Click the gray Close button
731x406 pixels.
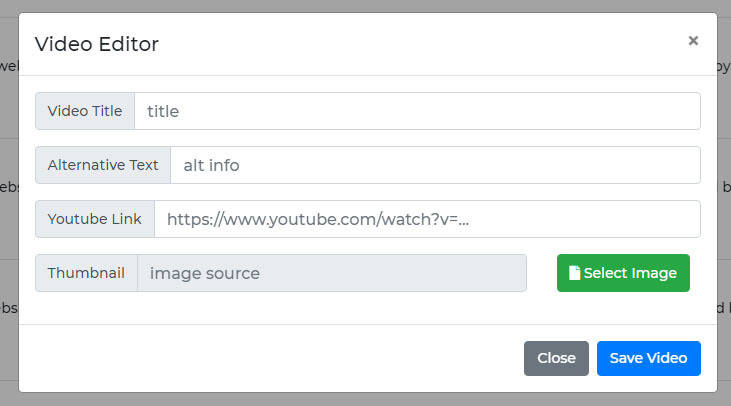556,358
